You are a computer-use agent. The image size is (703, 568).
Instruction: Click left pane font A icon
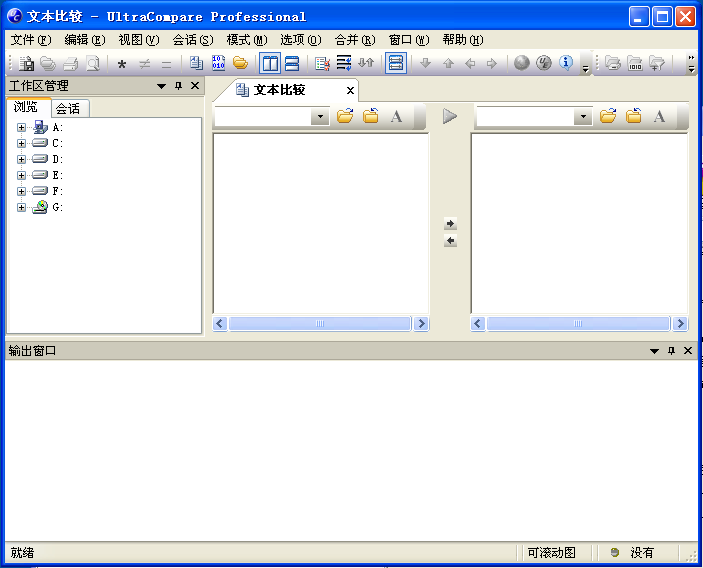[396, 117]
